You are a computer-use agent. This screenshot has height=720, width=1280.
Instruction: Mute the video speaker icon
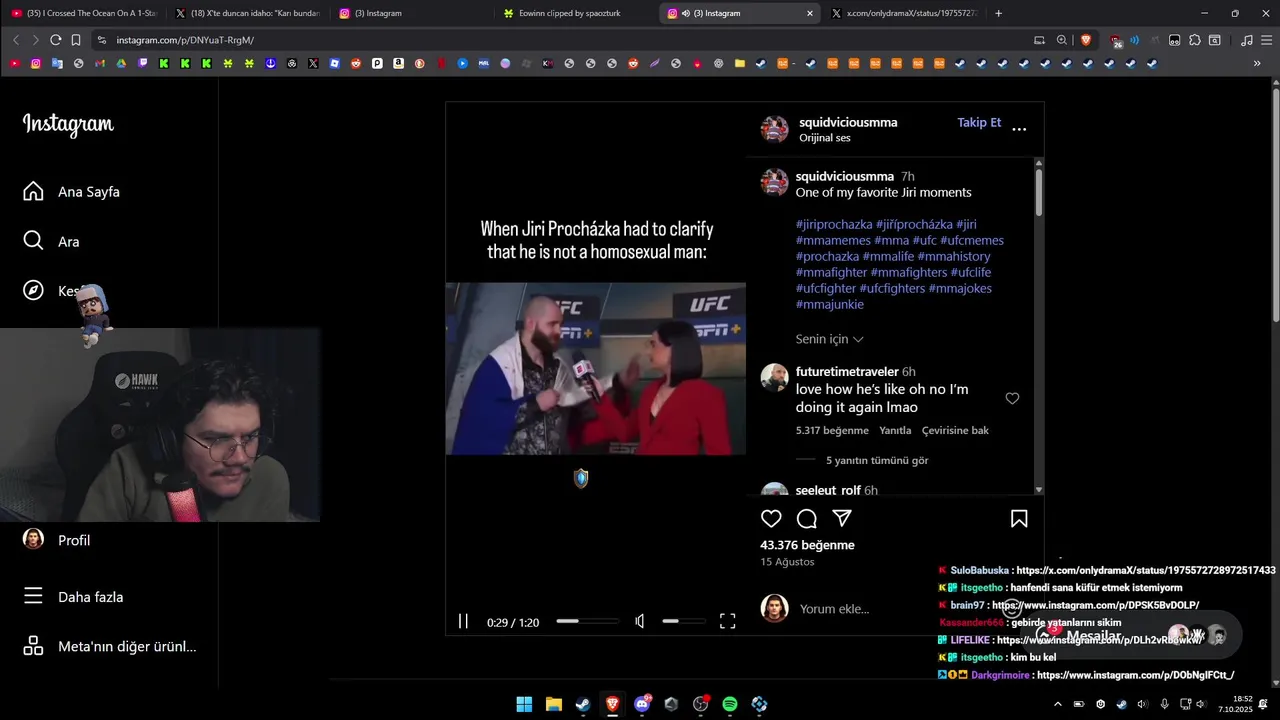point(640,621)
